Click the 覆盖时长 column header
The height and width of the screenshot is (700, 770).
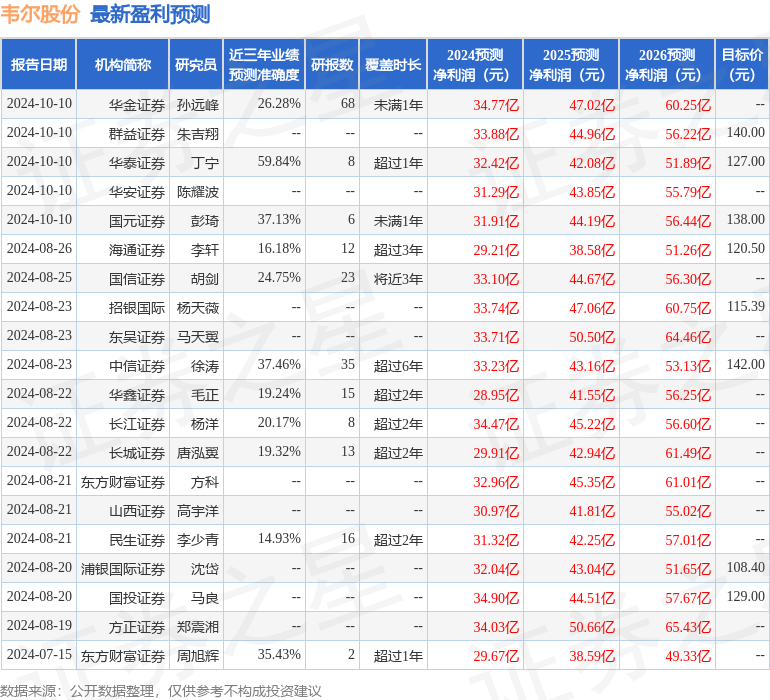pyautogui.click(x=393, y=64)
